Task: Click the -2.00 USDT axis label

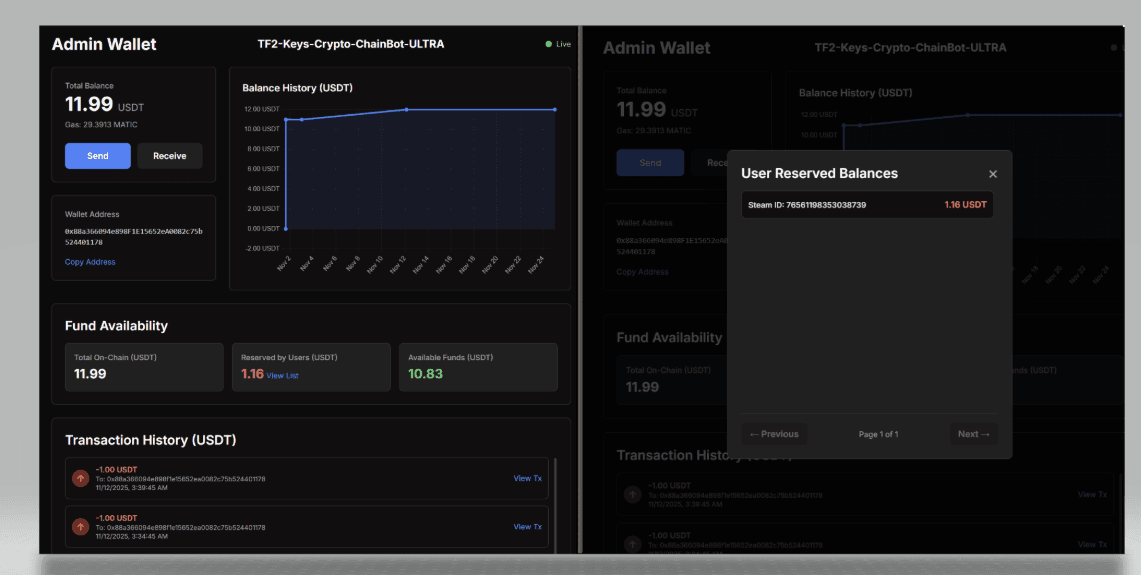Action: [x=261, y=248]
